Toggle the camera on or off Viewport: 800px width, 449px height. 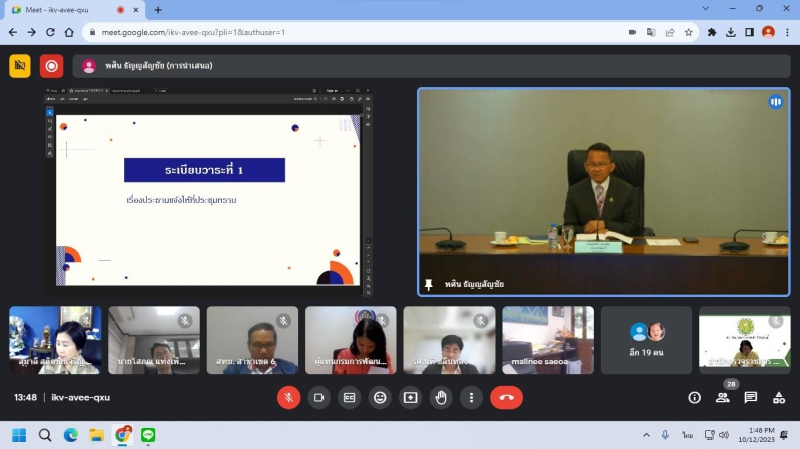[x=319, y=397]
